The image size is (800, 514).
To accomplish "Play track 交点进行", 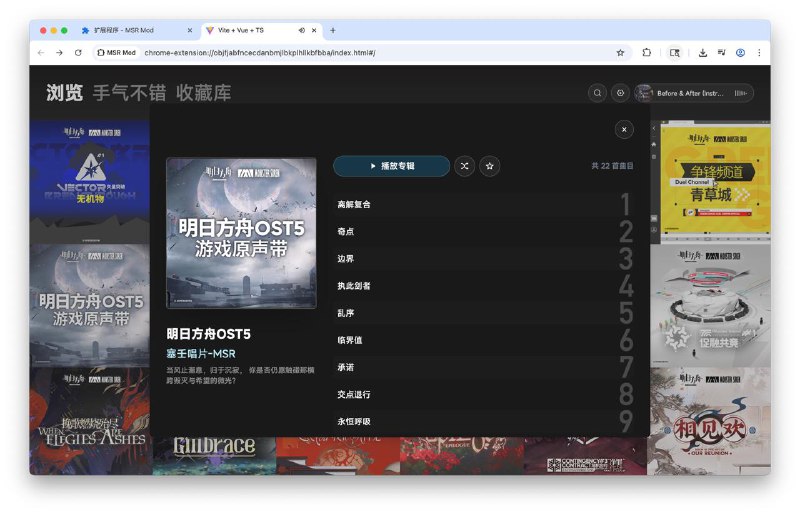I will pyautogui.click(x=484, y=394).
